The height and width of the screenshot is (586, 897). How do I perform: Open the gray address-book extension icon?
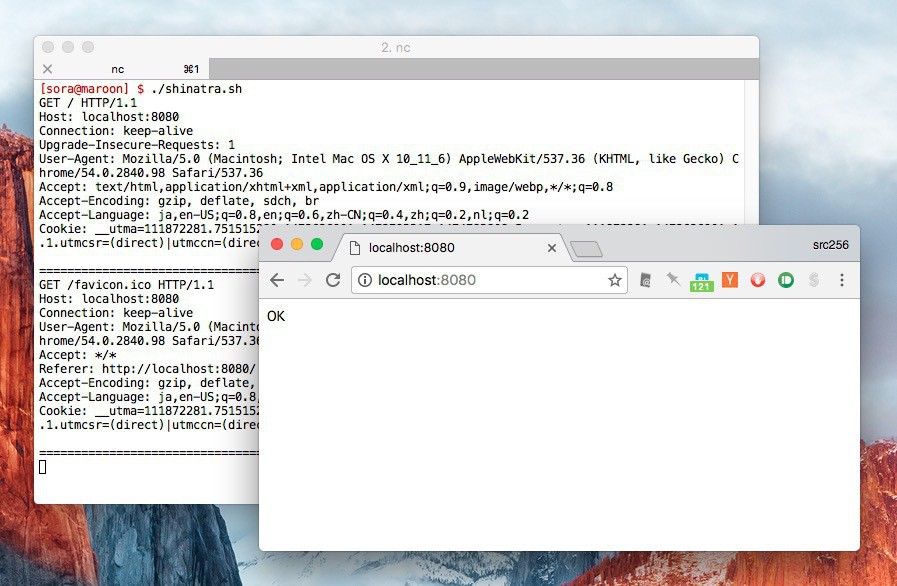(645, 280)
